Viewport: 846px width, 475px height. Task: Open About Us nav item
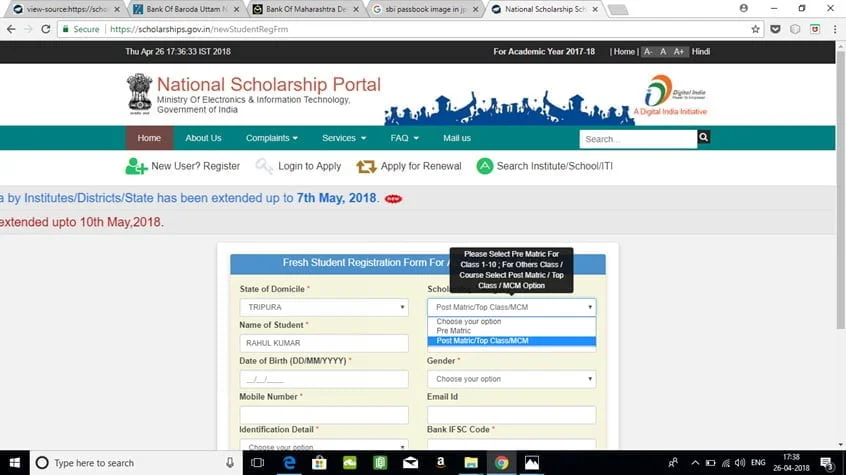tap(203, 138)
